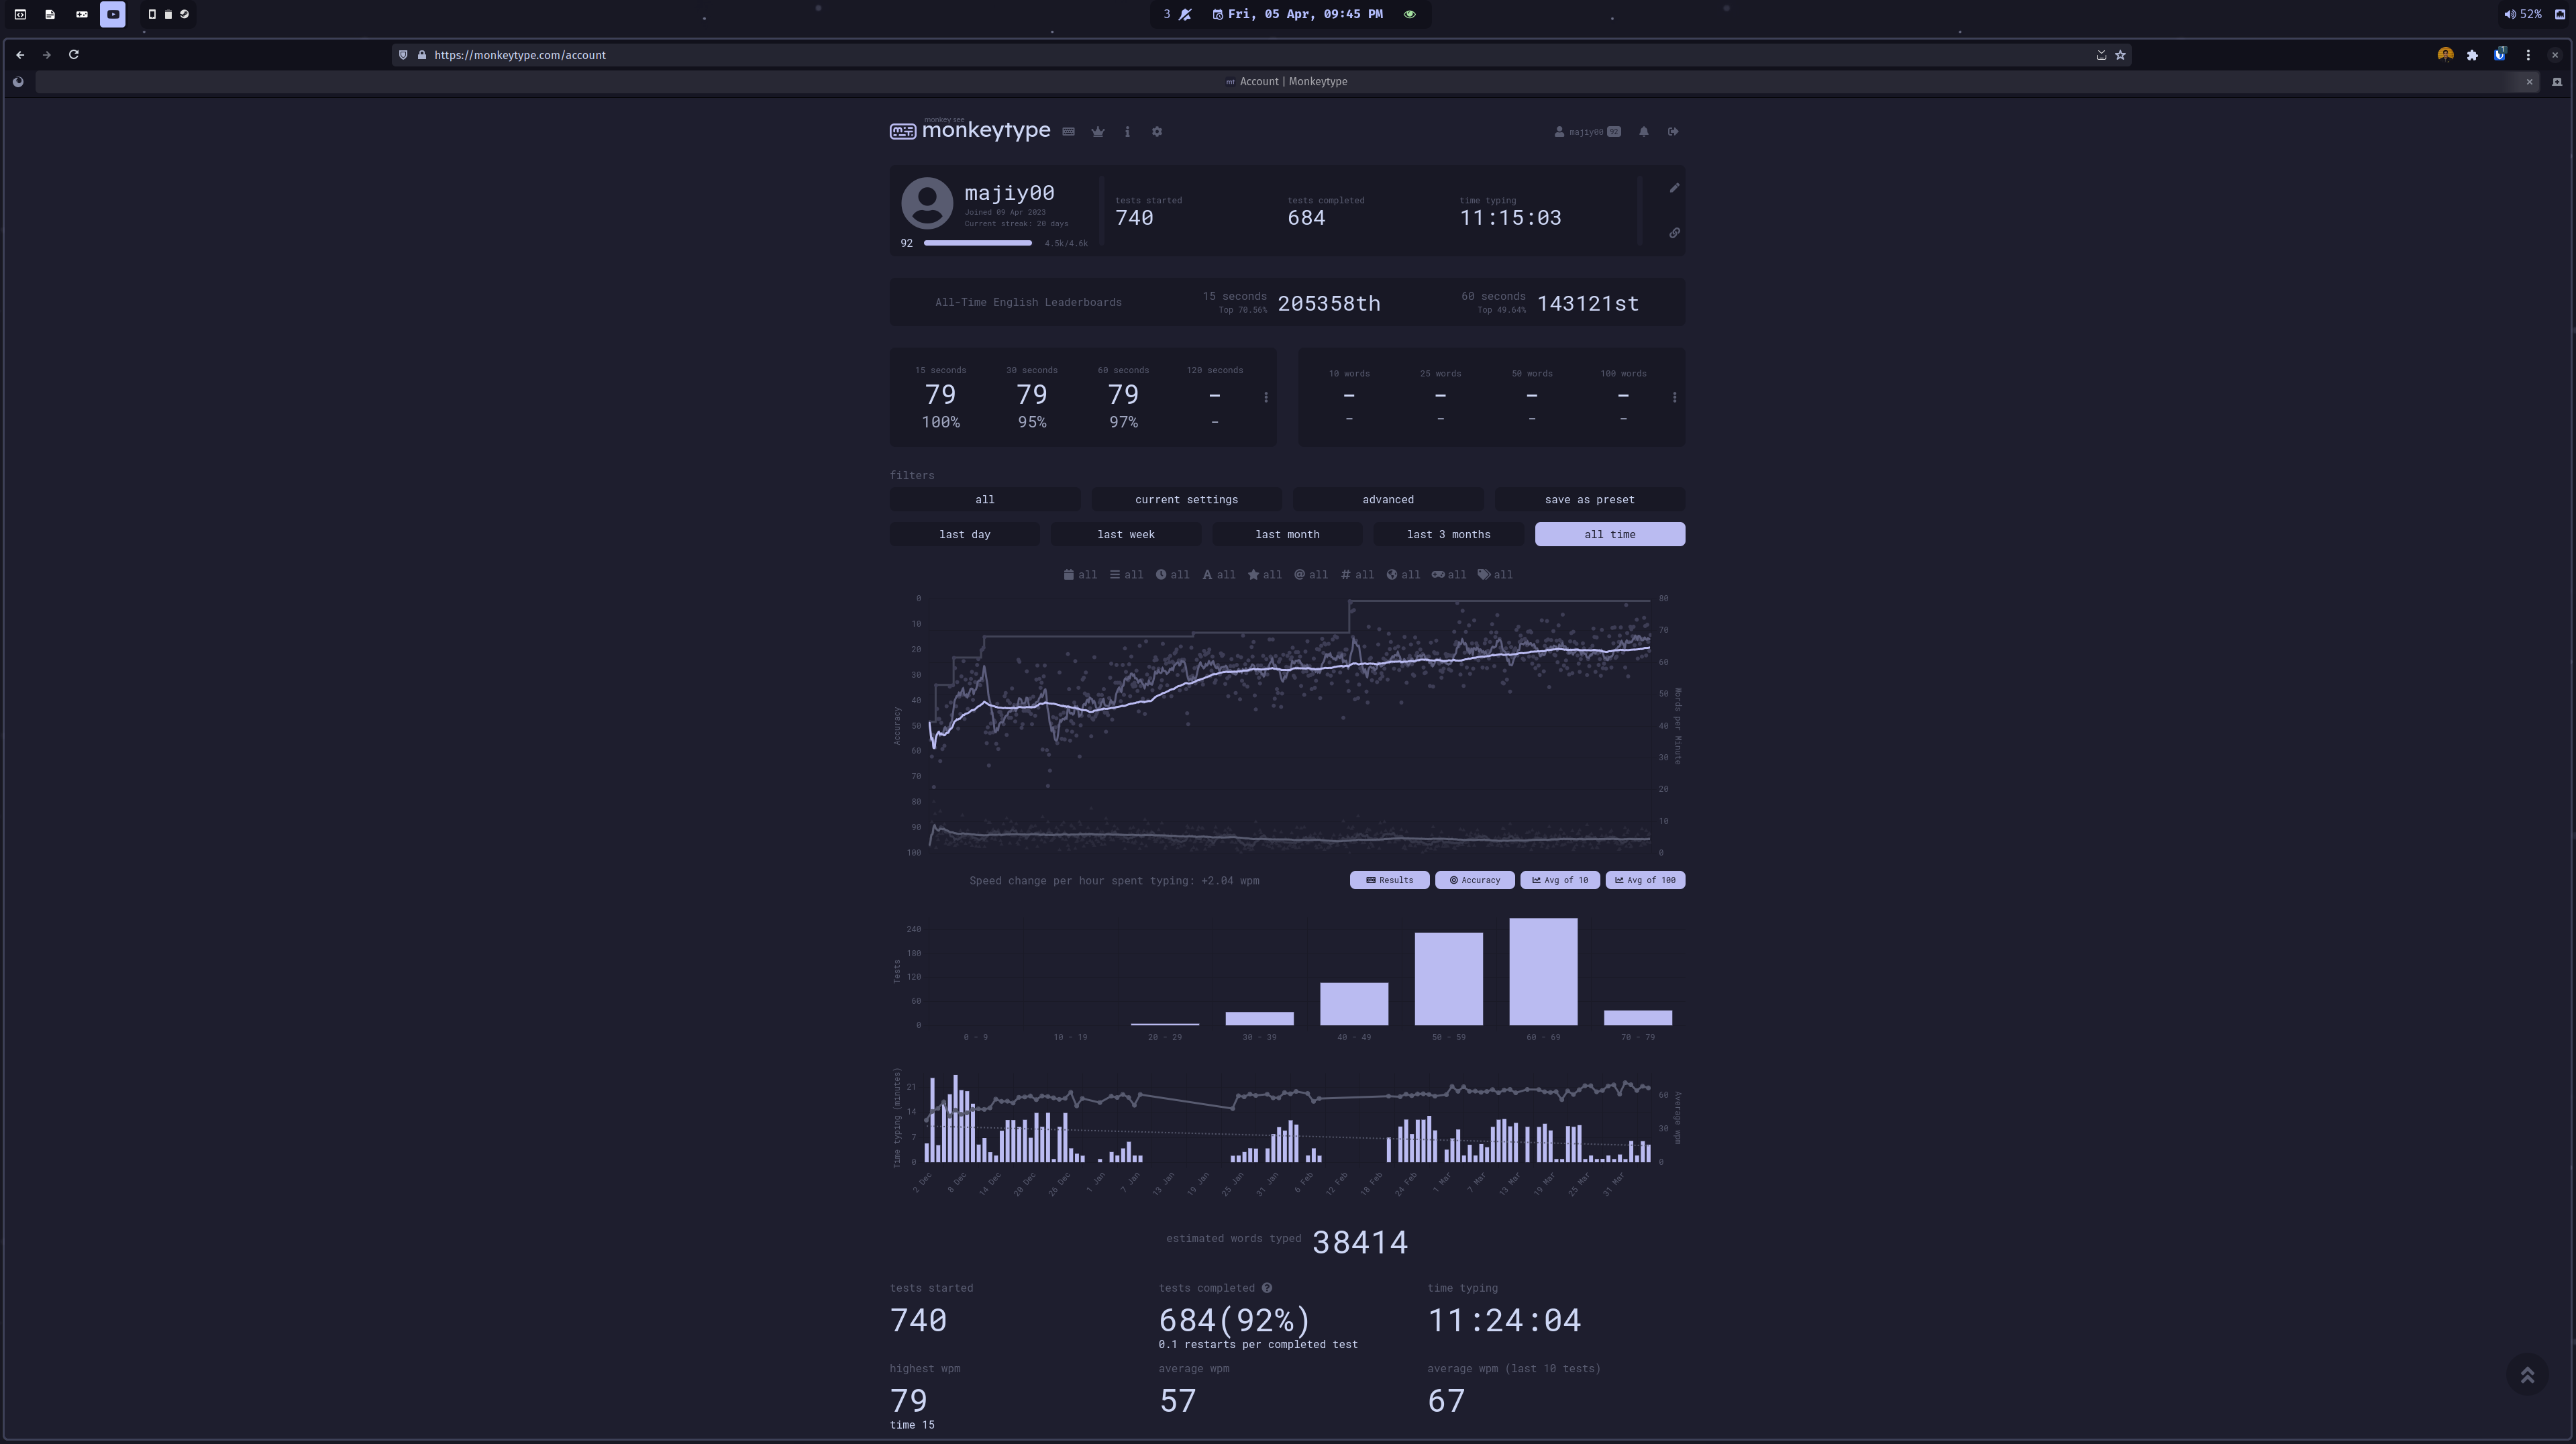2576x1444 pixels.
Task: Toggle the green eye indicator in top bar
Action: (x=1409, y=14)
